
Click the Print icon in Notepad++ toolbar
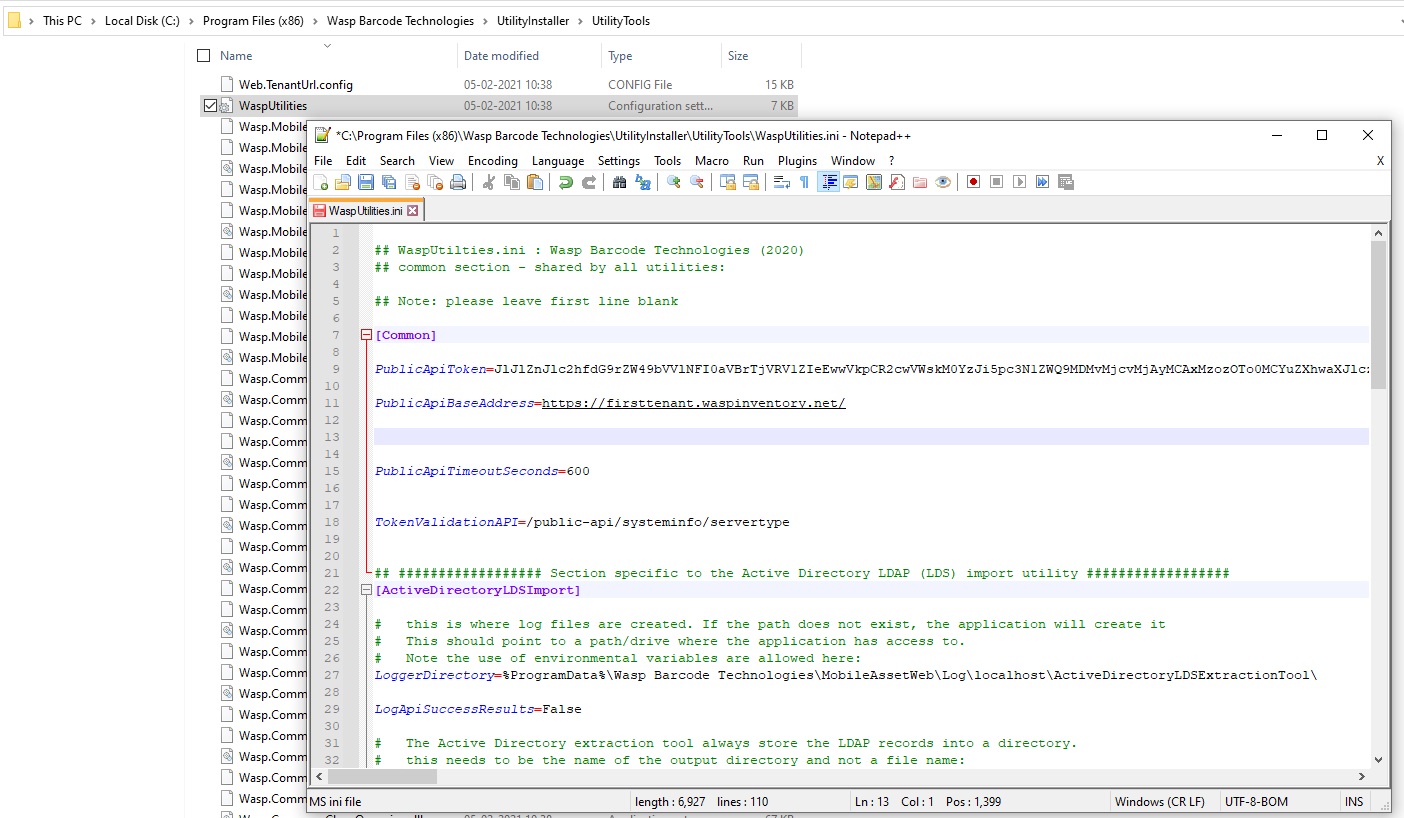pos(458,182)
